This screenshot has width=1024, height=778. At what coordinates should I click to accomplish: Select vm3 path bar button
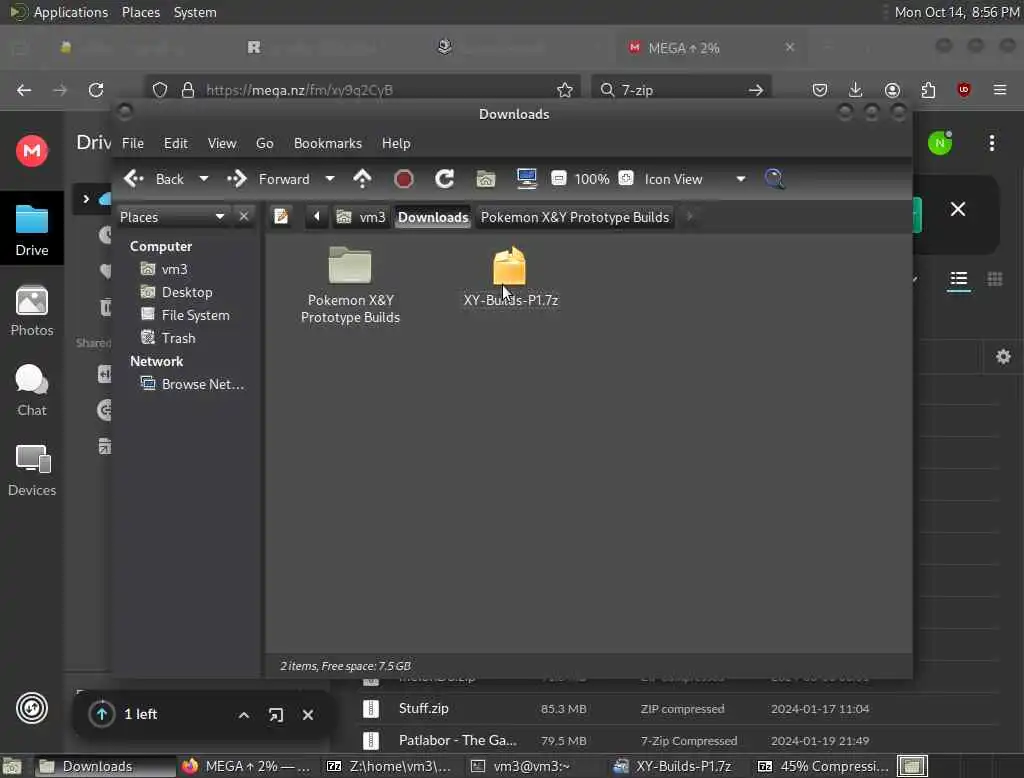point(361,217)
